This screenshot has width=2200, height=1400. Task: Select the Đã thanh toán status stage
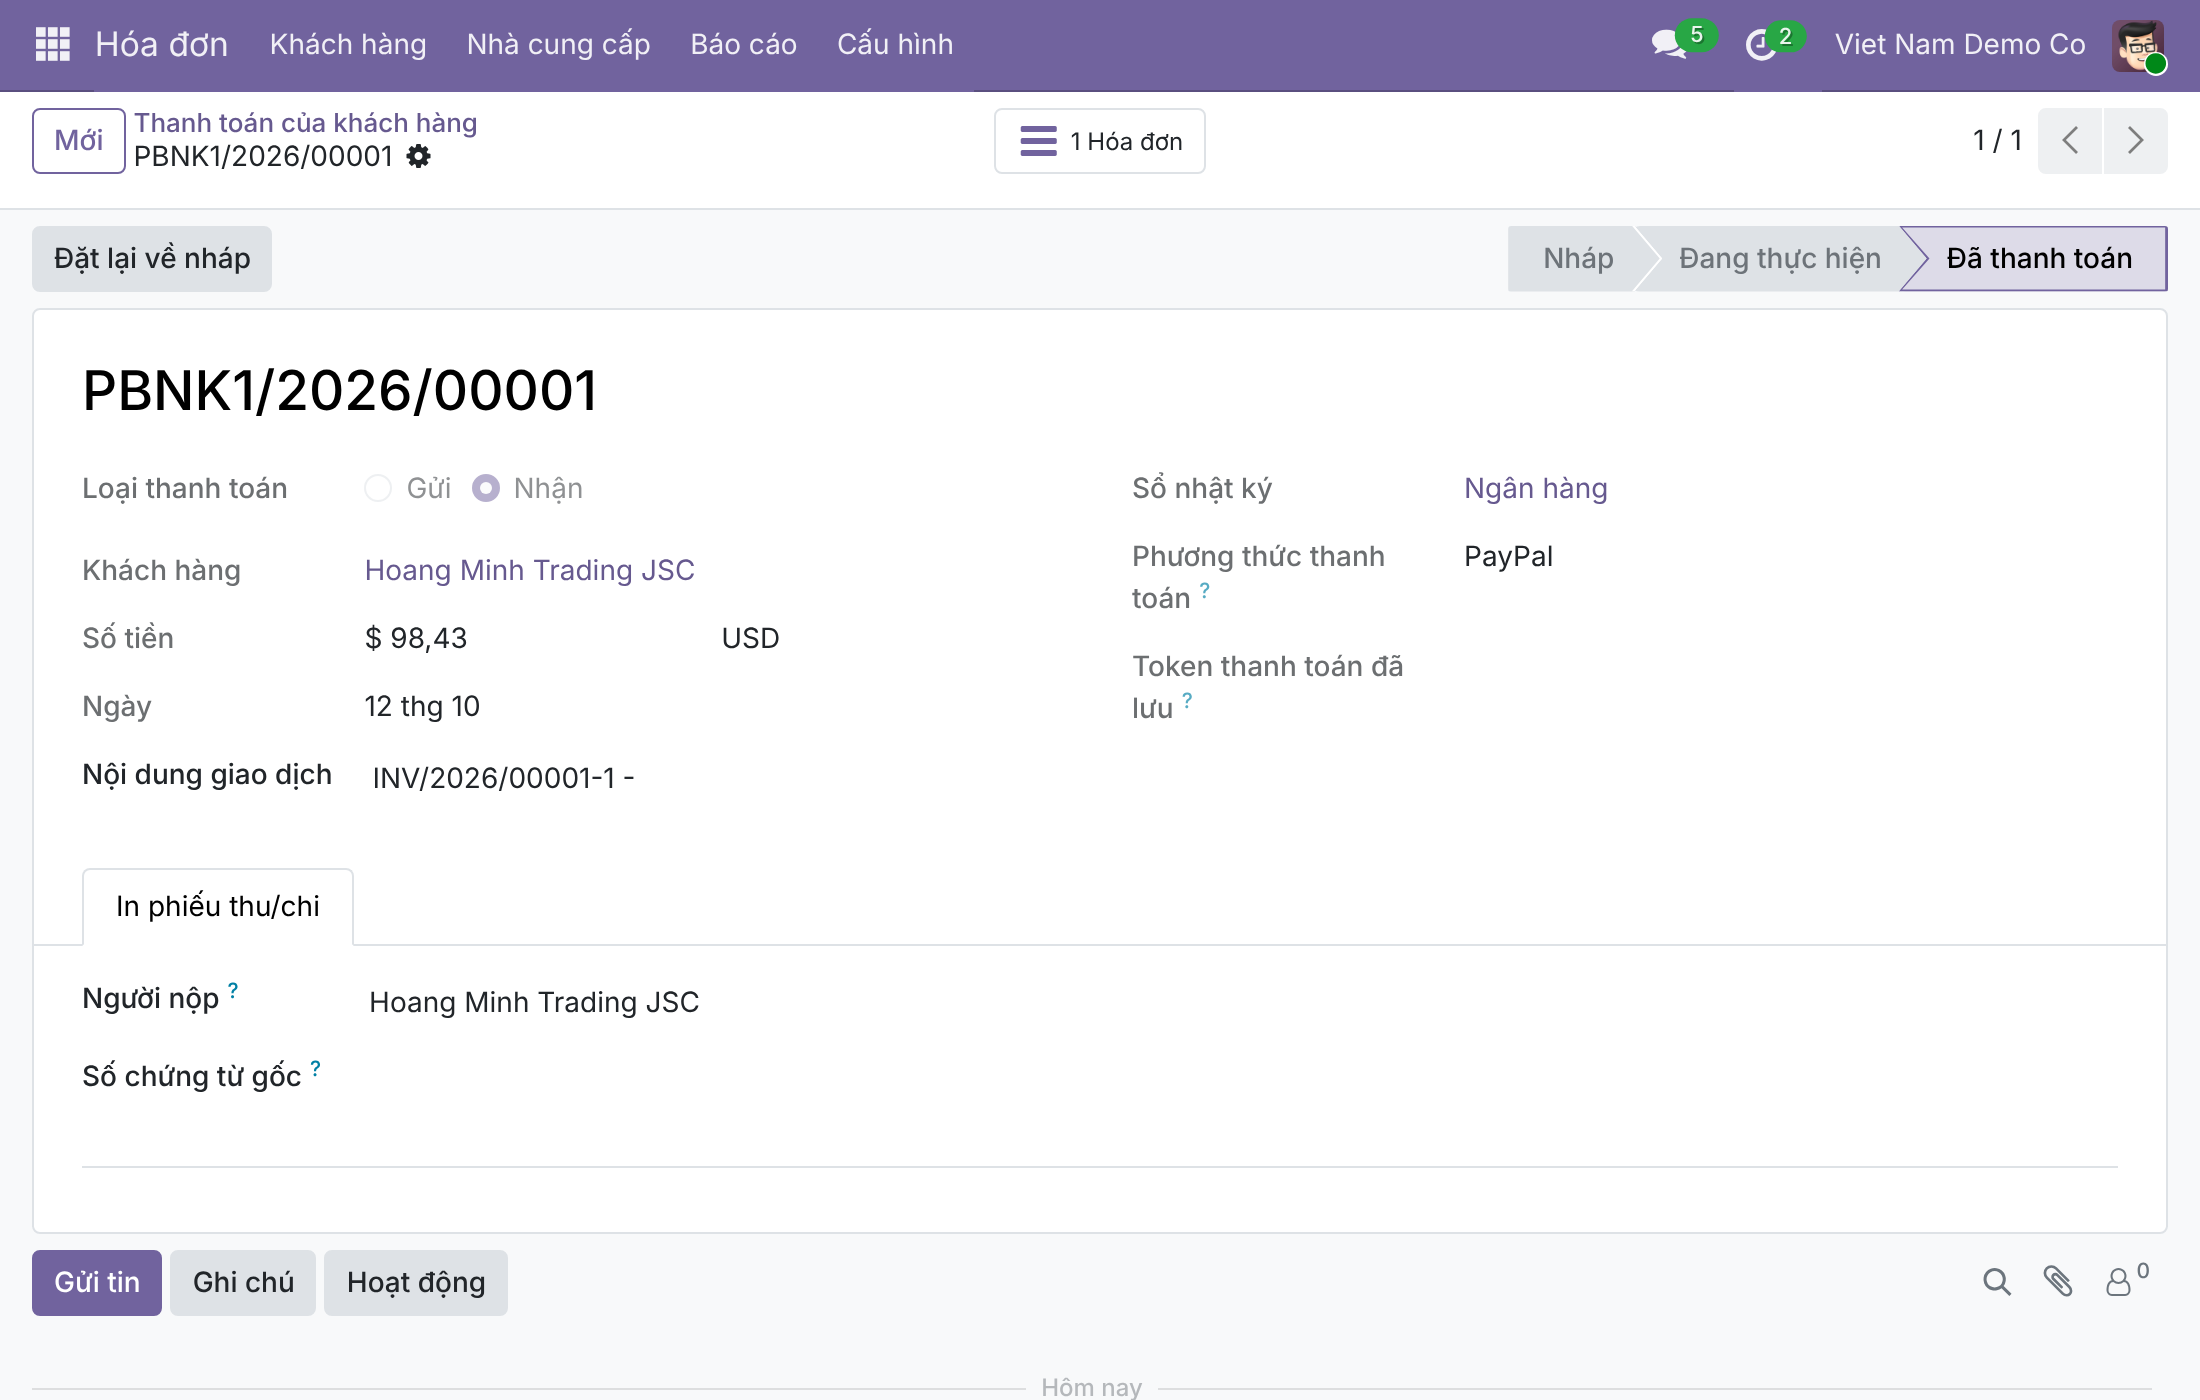click(2038, 258)
